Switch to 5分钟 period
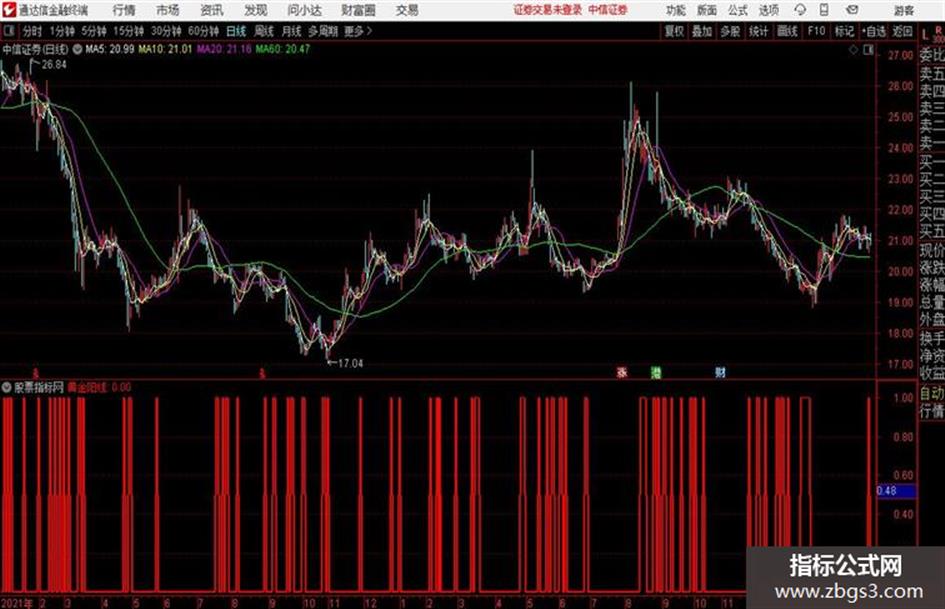The height and width of the screenshot is (609, 945). pyautogui.click(x=93, y=31)
